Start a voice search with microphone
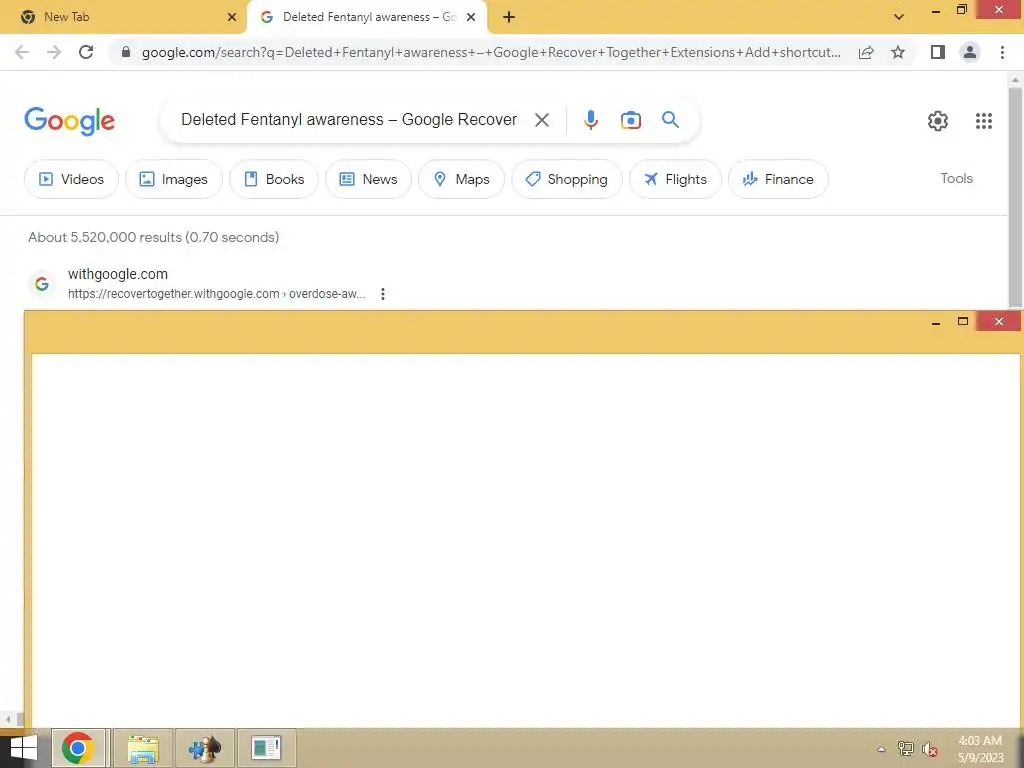The width and height of the screenshot is (1024, 768). click(x=591, y=120)
